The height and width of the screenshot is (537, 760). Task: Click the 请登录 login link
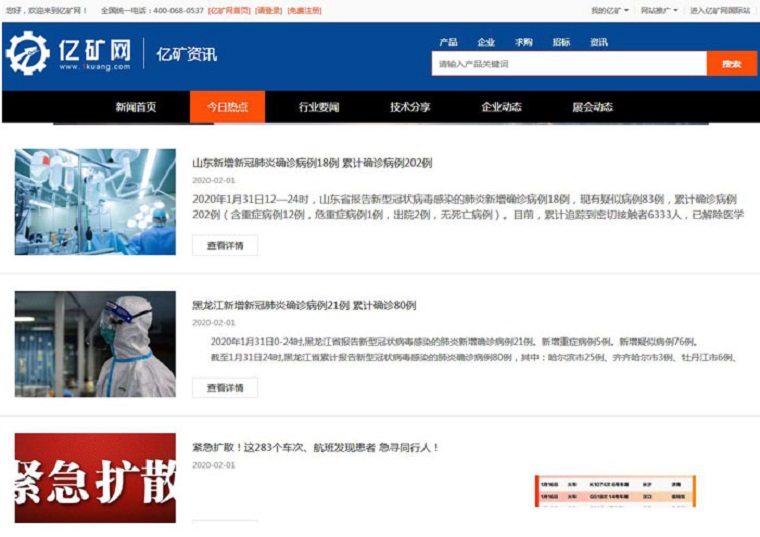[x=268, y=11]
